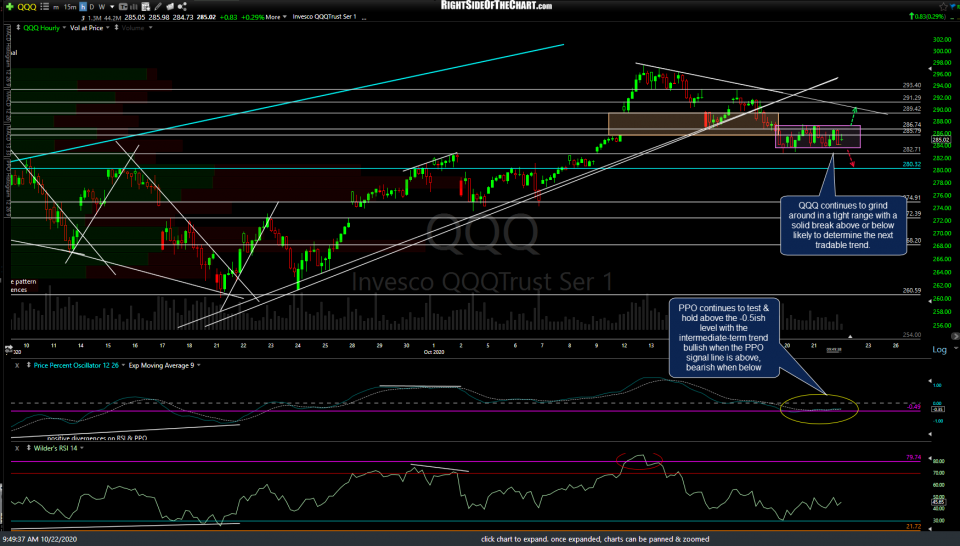This screenshot has height=546, width=960.
Task: Click the share icon in toolbar
Action: tap(182, 7)
